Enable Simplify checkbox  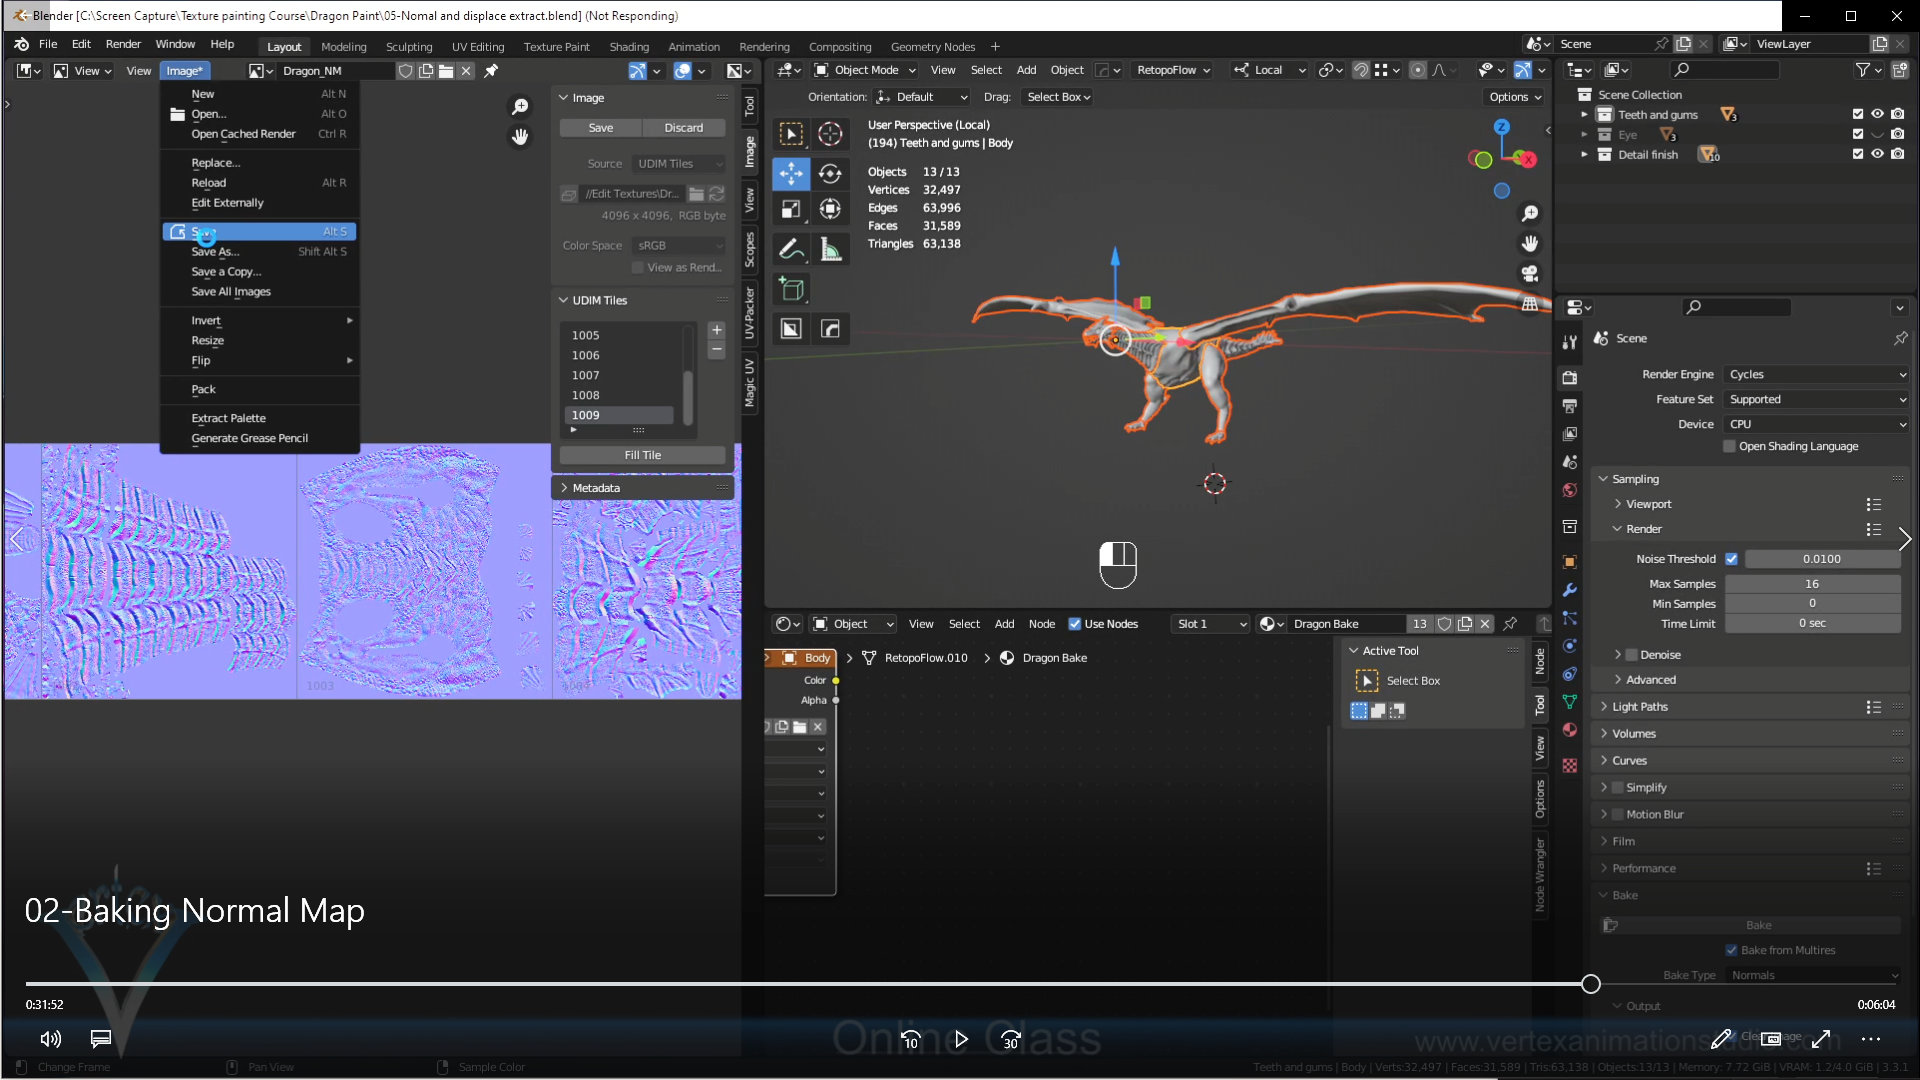point(1618,788)
